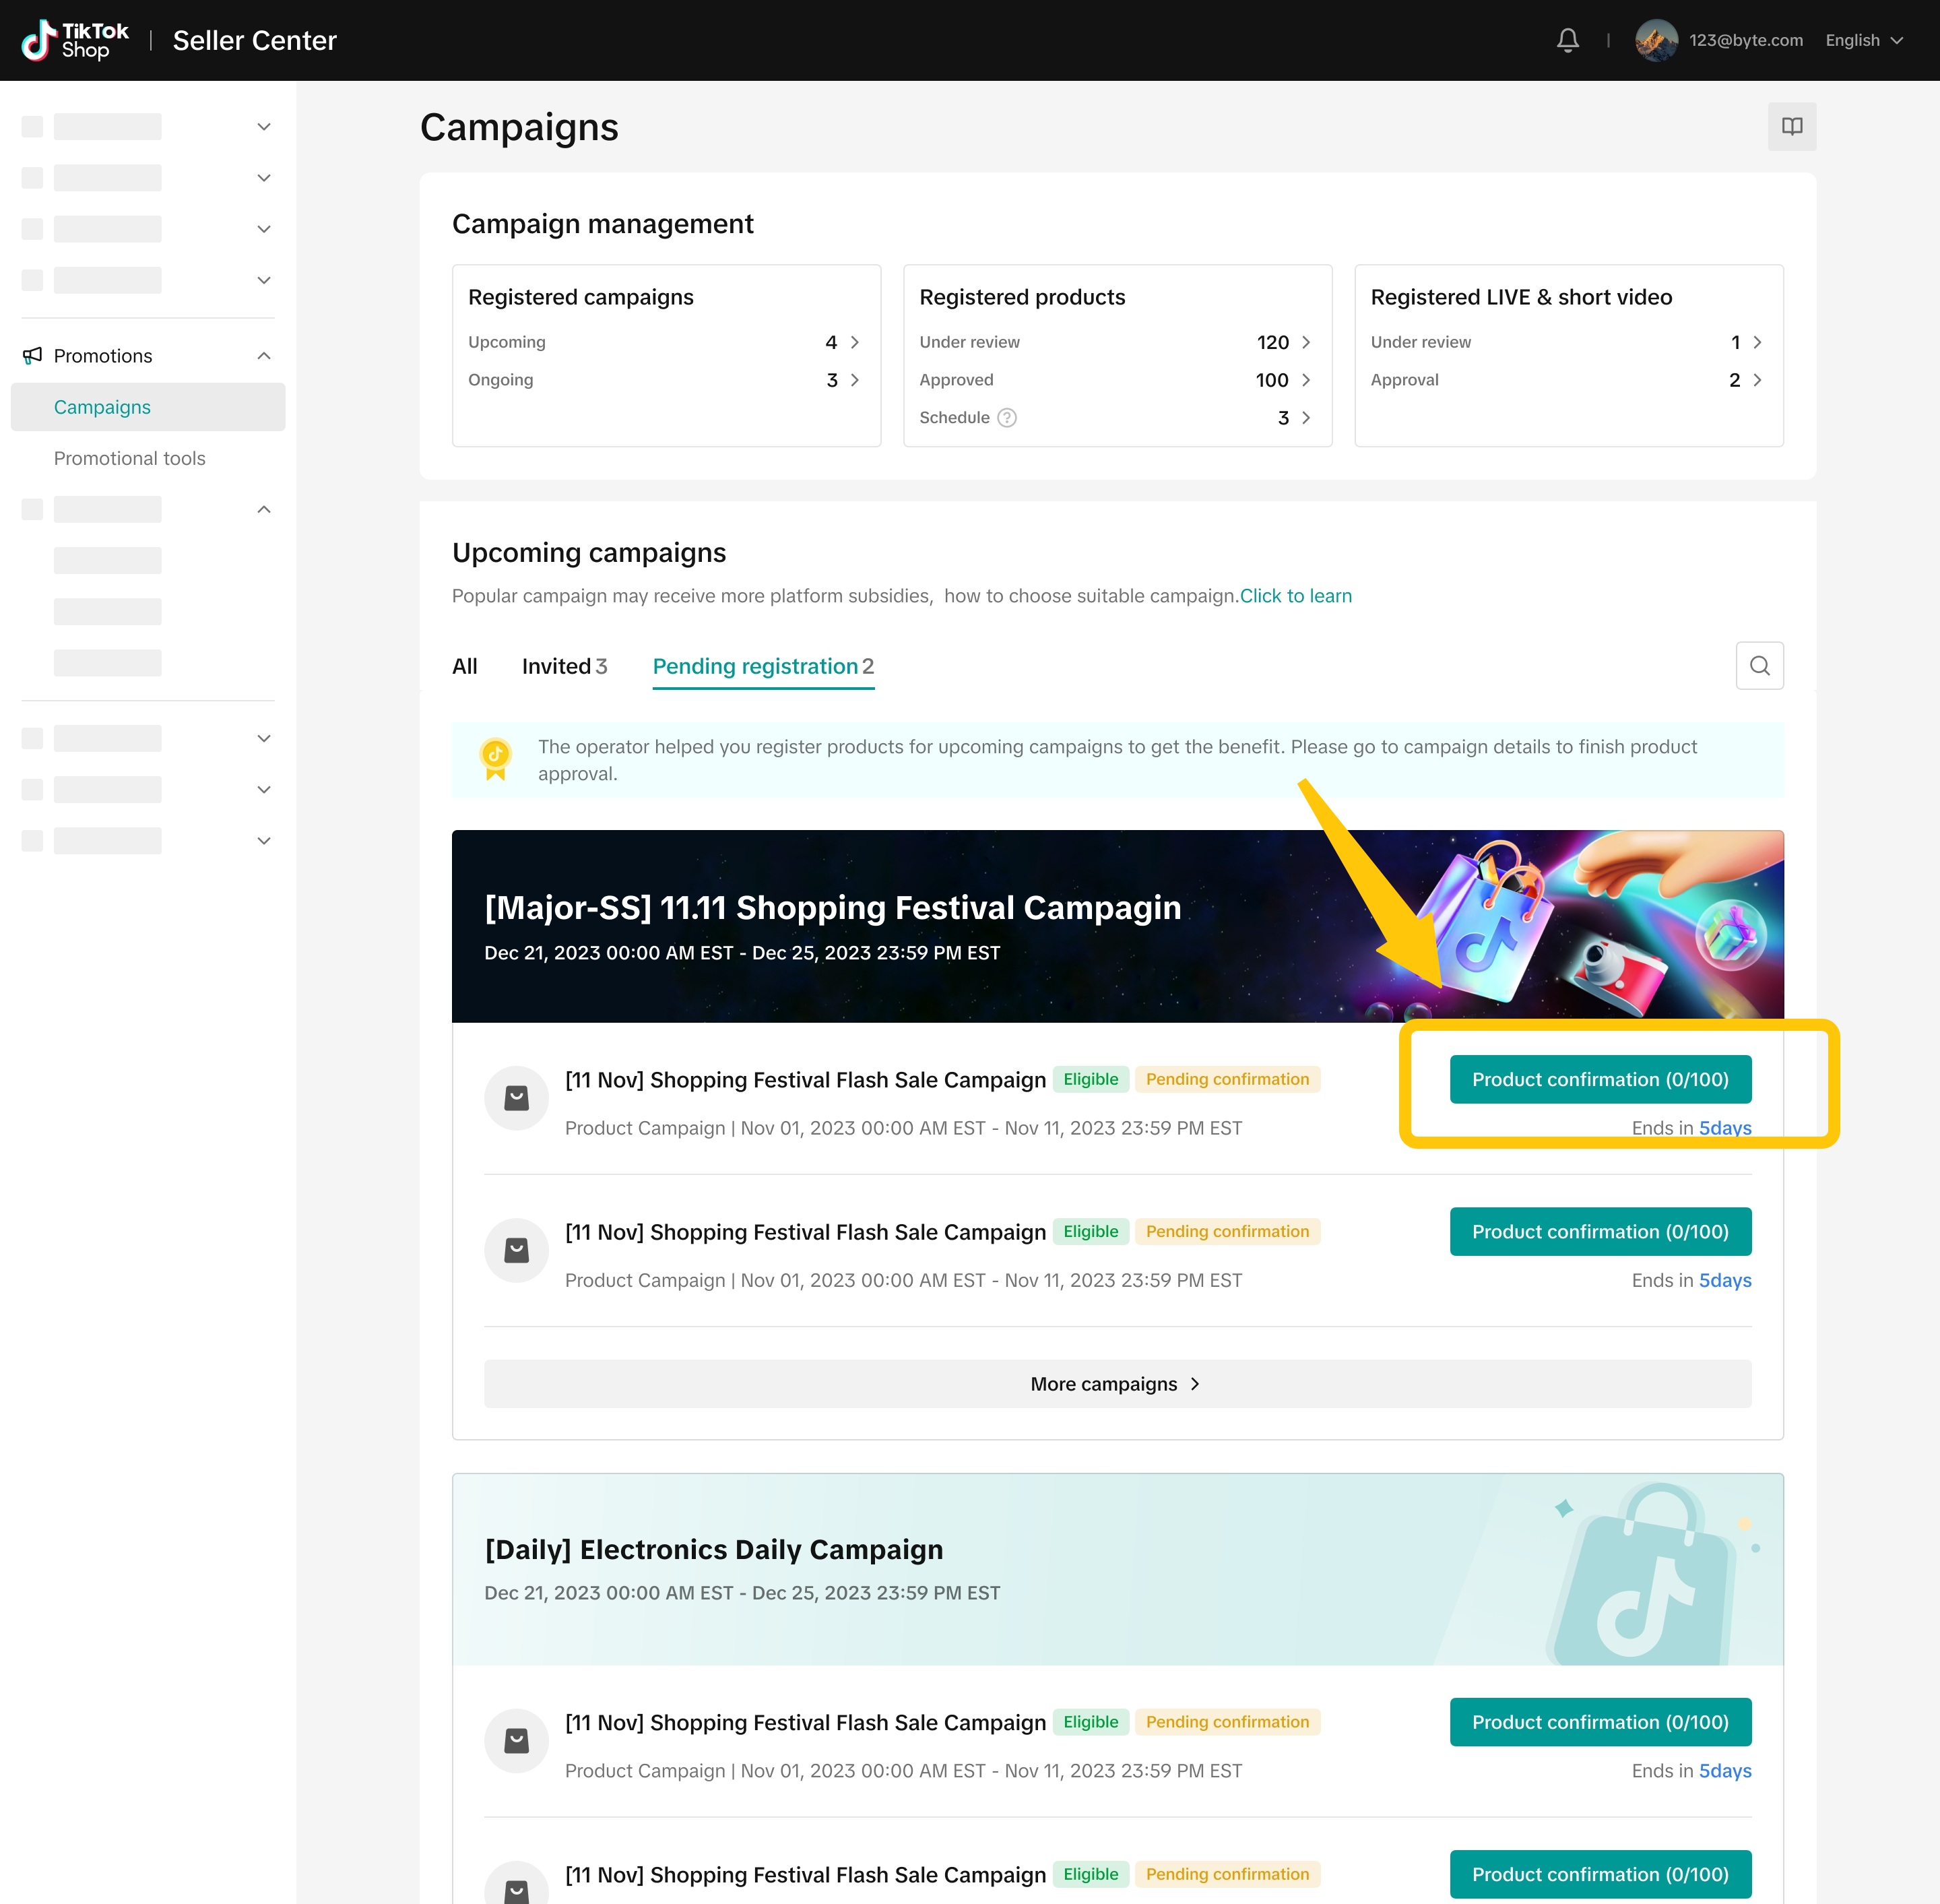This screenshot has height=1904, width=1940.
Task: Switch to the Invited tab
Action: click(564, 666)
